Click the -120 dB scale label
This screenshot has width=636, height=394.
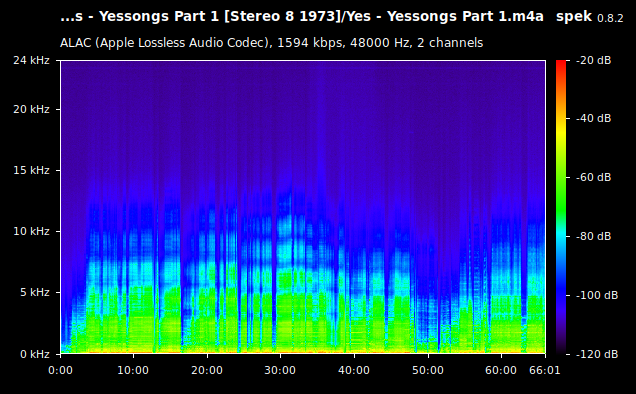click(597, 354)
